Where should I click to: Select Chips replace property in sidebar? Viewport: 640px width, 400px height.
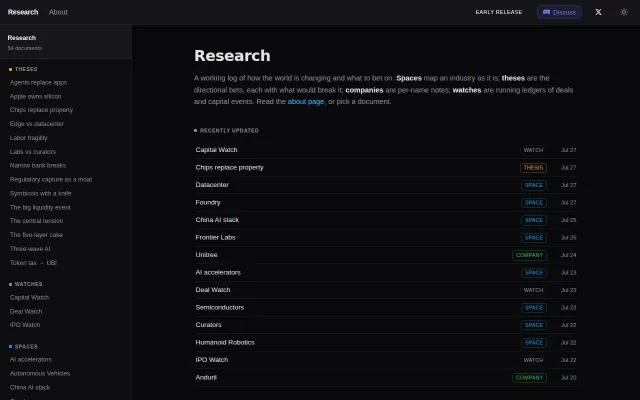pos(41,110)
